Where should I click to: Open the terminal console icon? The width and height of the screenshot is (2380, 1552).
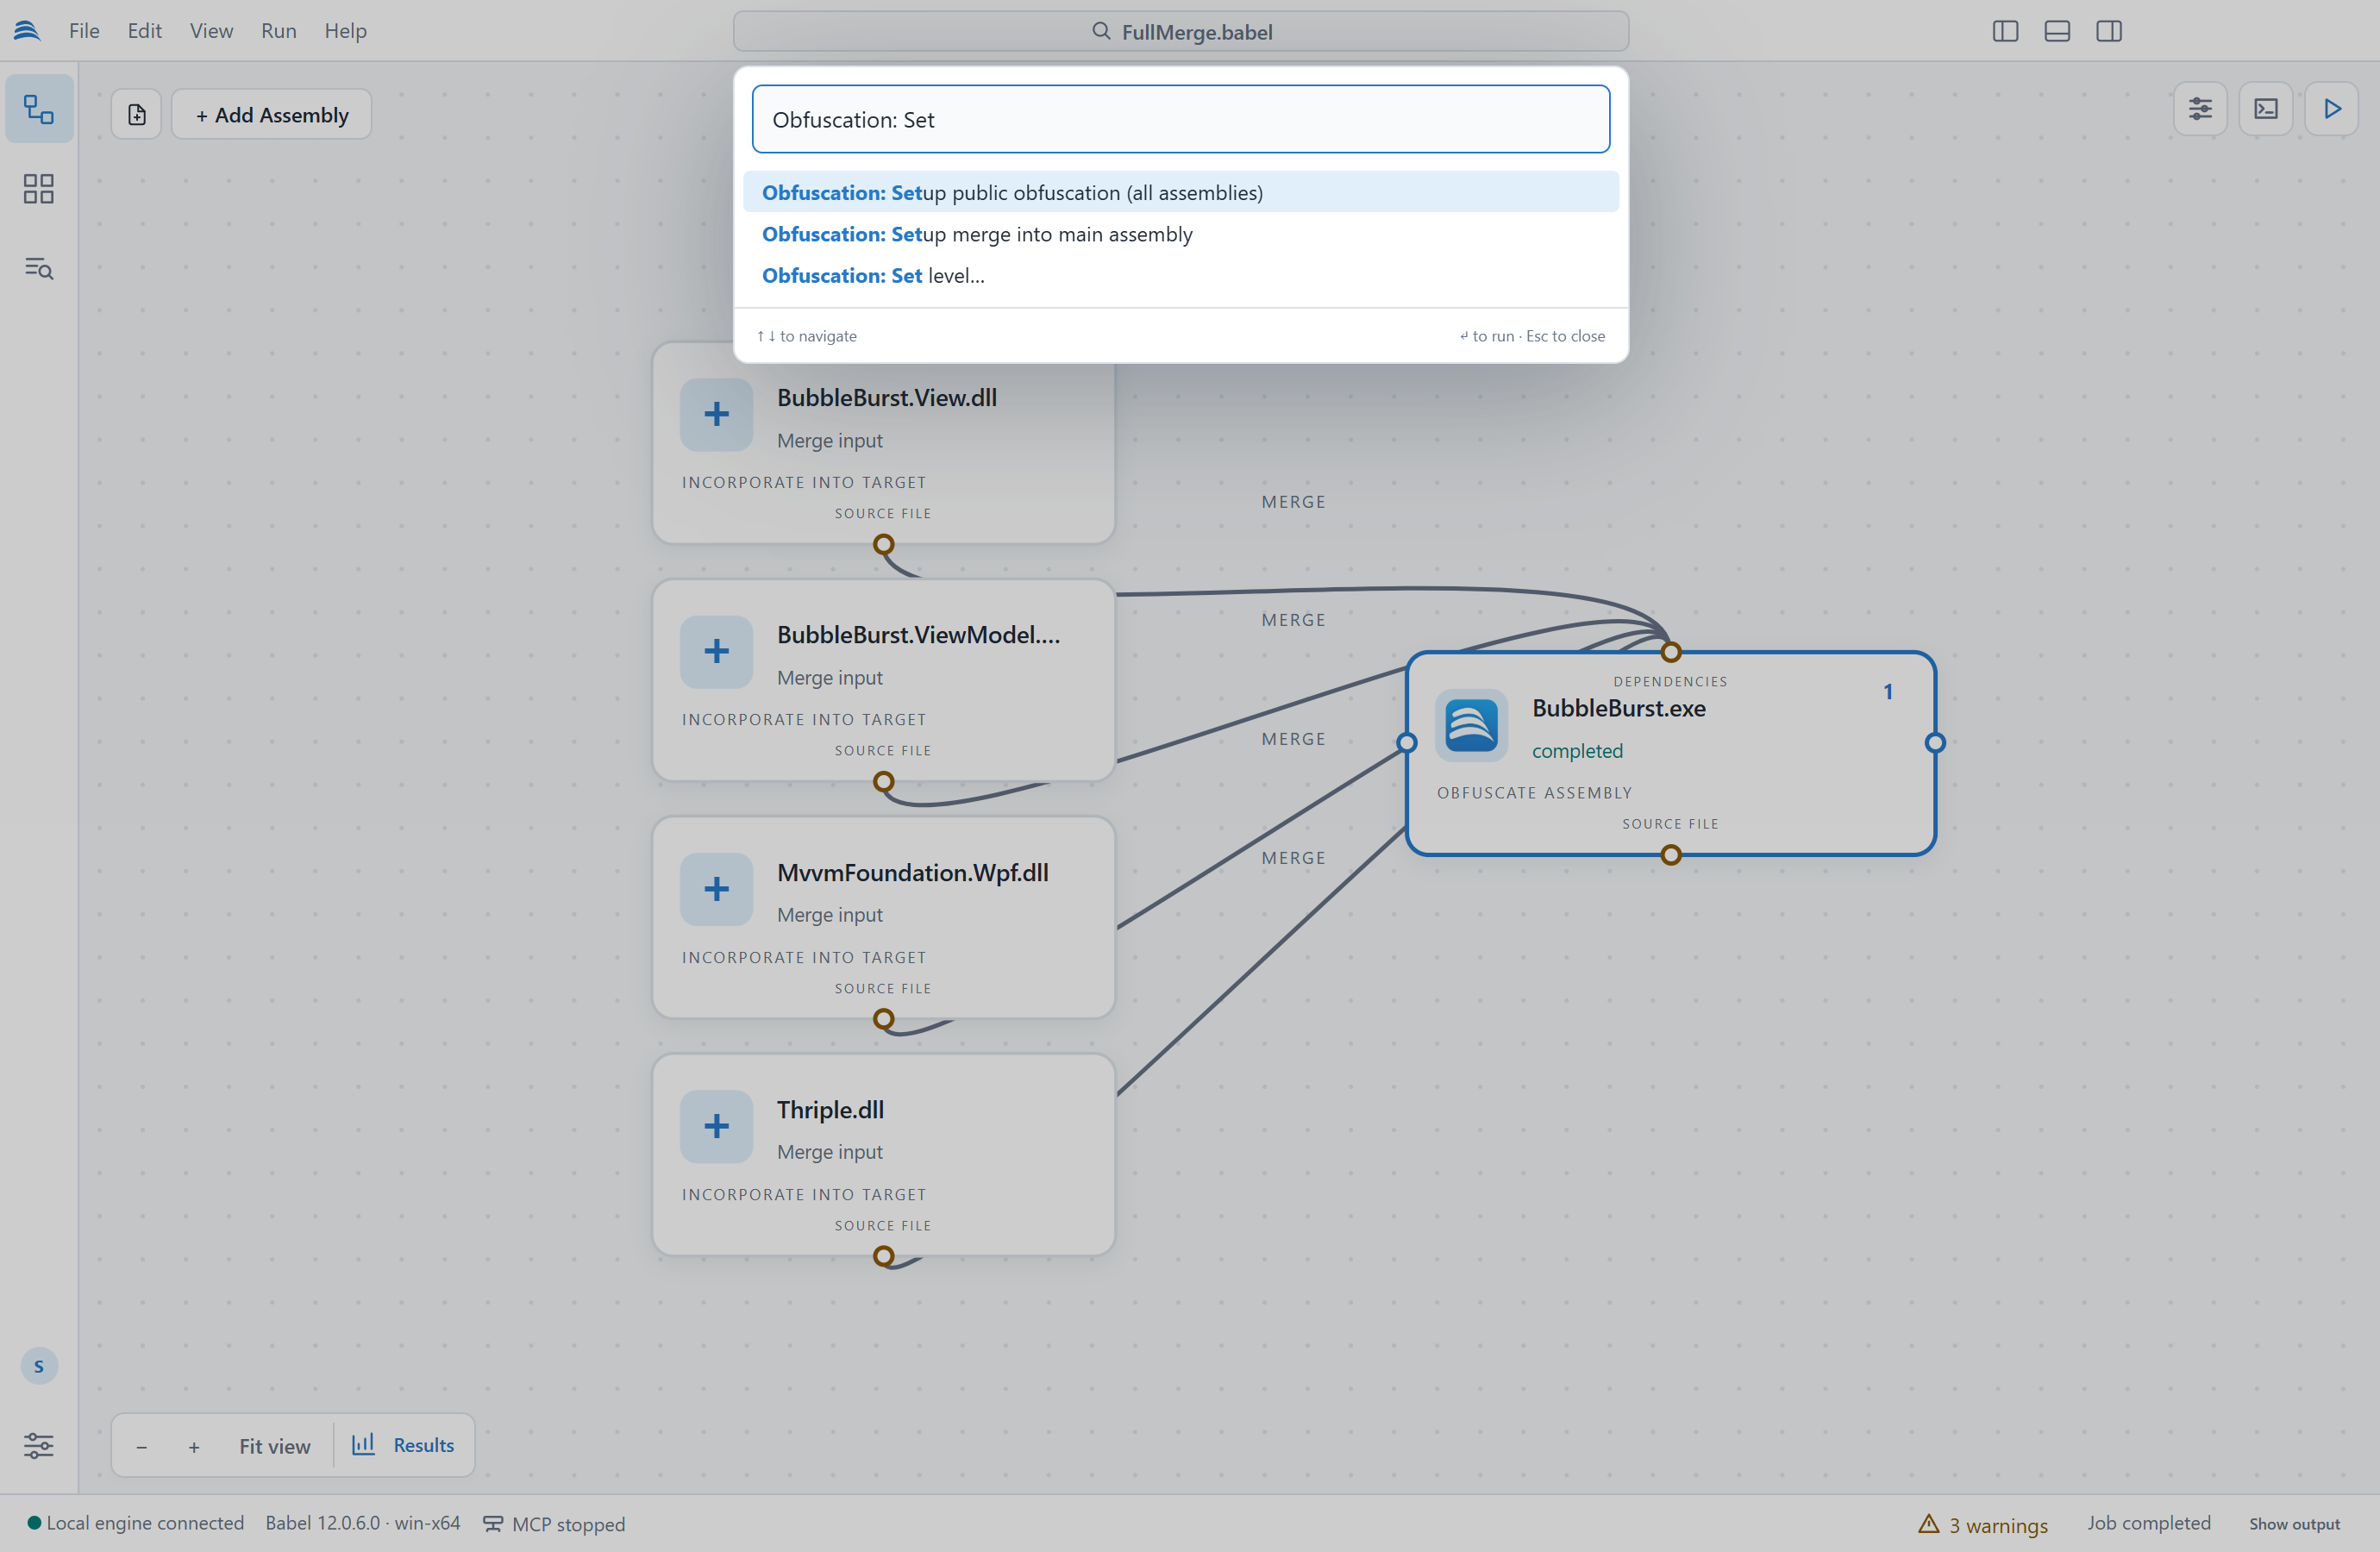[x=2265, y=109]
